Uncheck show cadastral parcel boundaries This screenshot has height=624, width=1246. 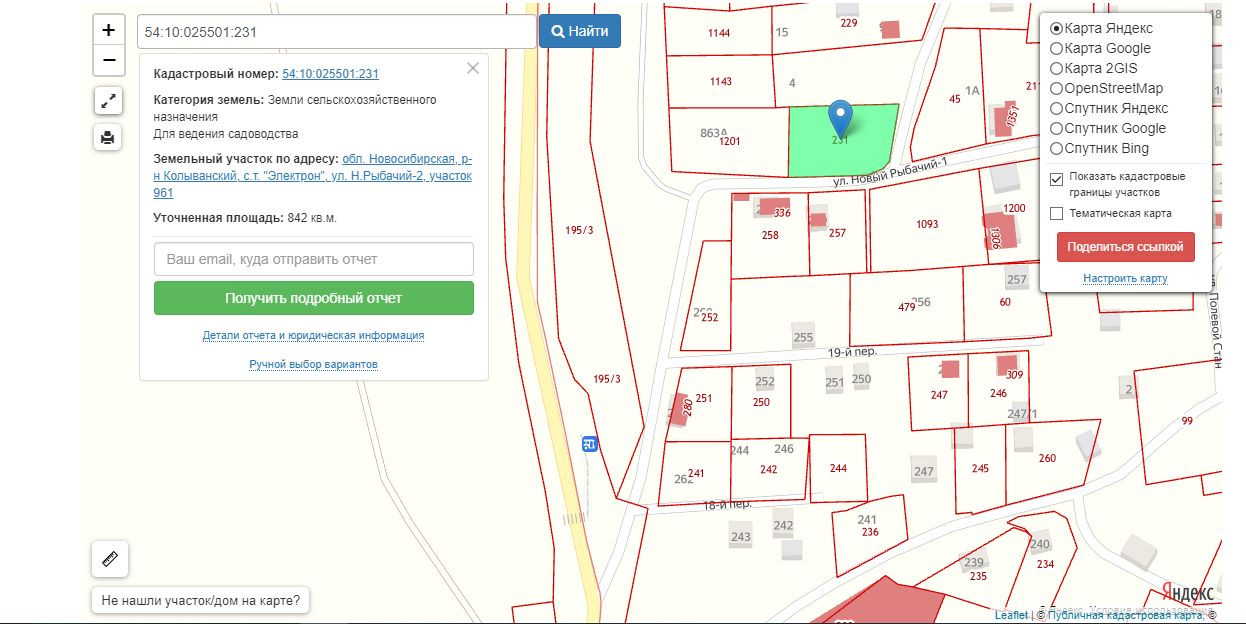tap(1057, 179)
